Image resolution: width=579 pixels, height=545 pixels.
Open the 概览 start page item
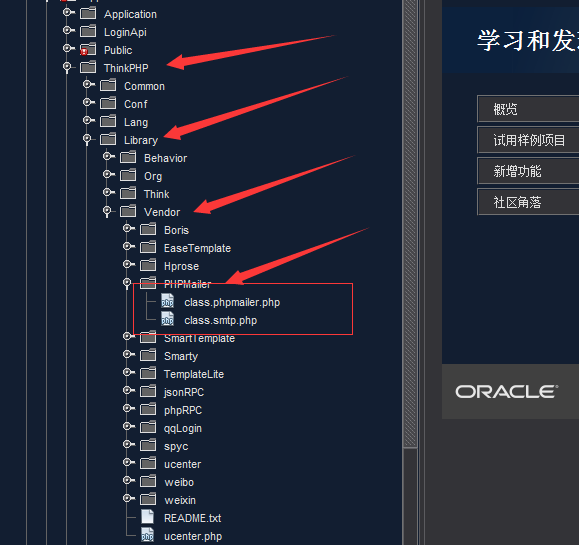tap(528, 109)
